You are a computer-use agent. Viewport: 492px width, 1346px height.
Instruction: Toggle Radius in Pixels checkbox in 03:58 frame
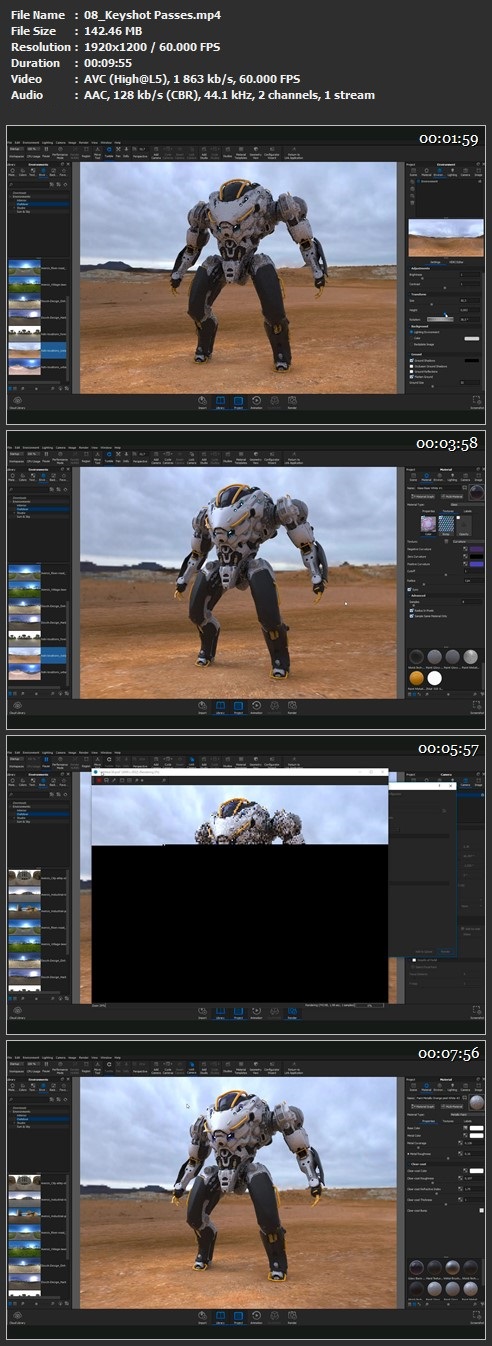coord(411,610)
